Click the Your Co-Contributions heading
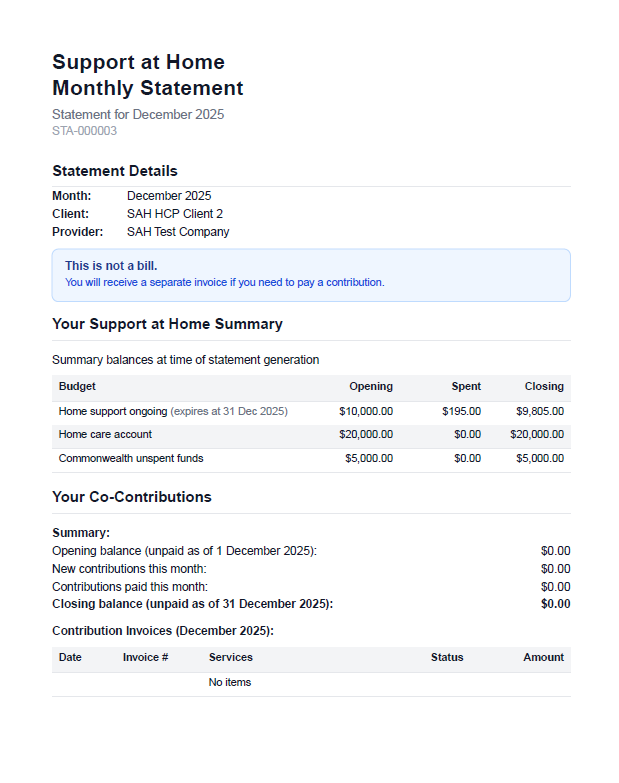Image resolution: width=619 pixels, height=783 pixels. 132,497
